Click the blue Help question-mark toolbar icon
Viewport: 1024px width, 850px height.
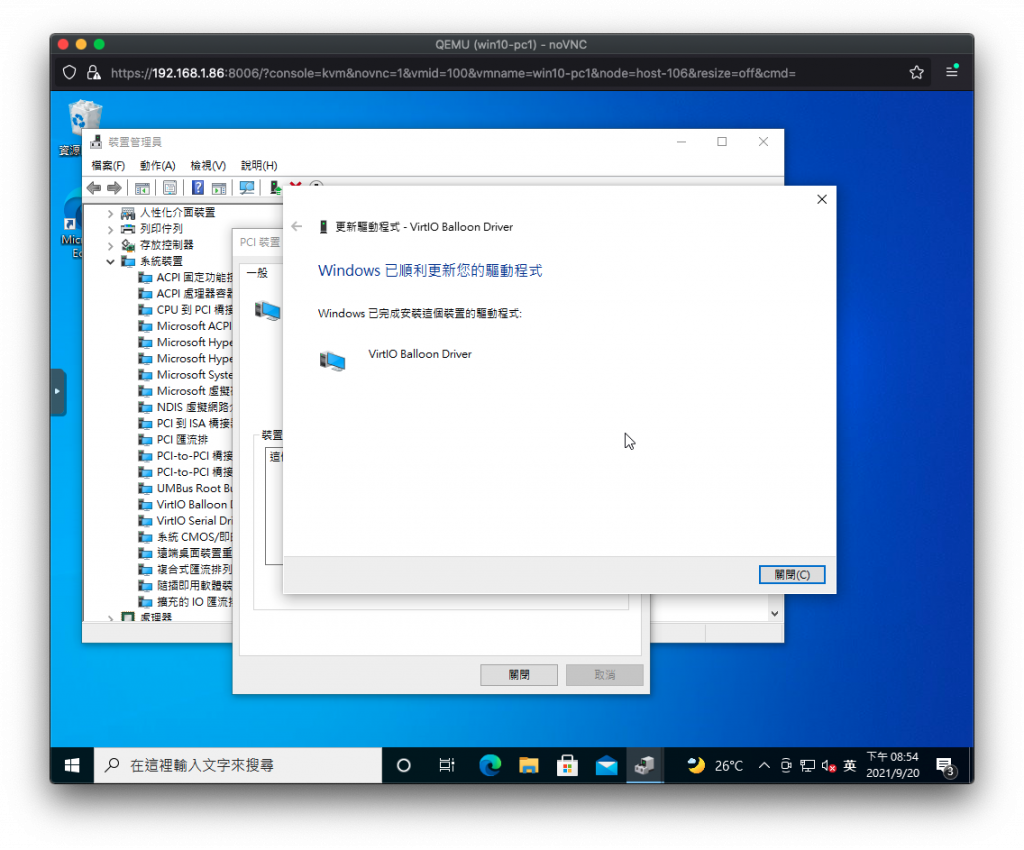[x=198, y=188]
